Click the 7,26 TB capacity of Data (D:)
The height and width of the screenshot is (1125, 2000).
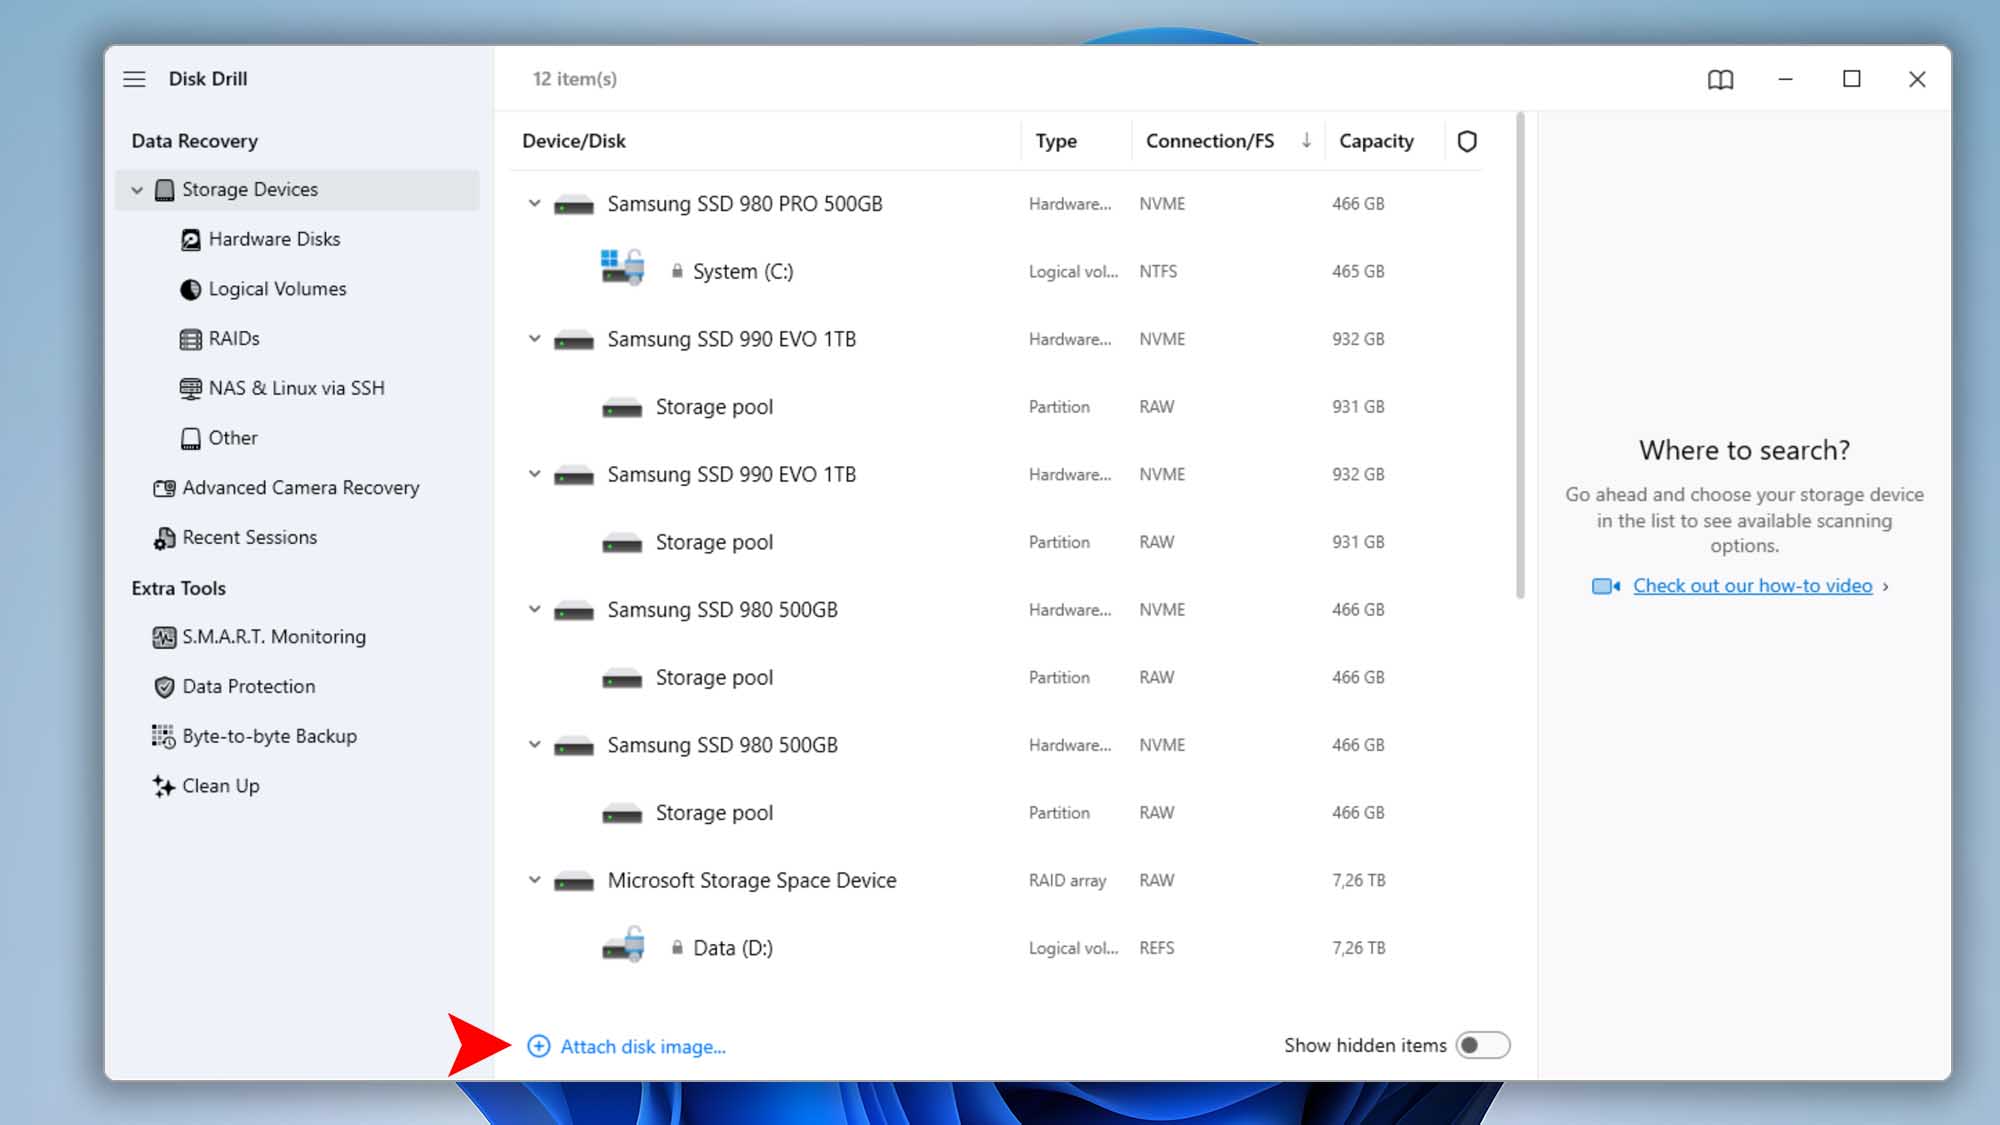[1358, 948]
